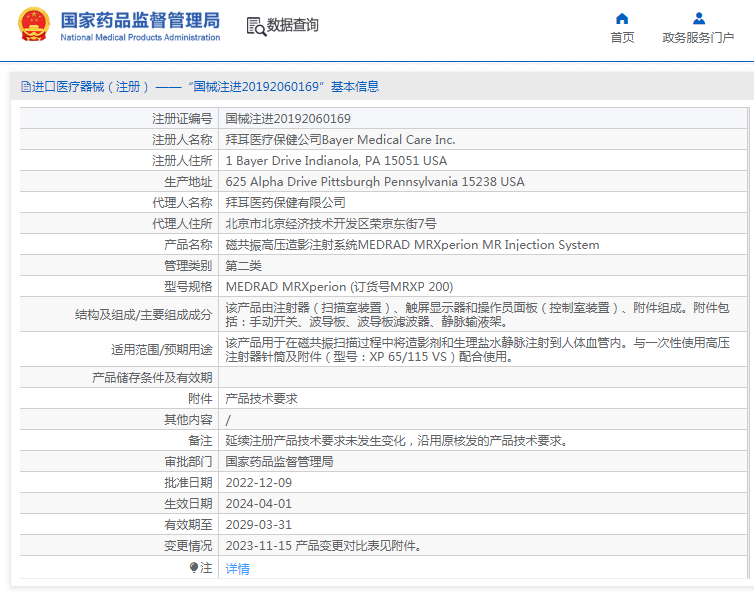Click the 备注 row label

coord(200,441)
